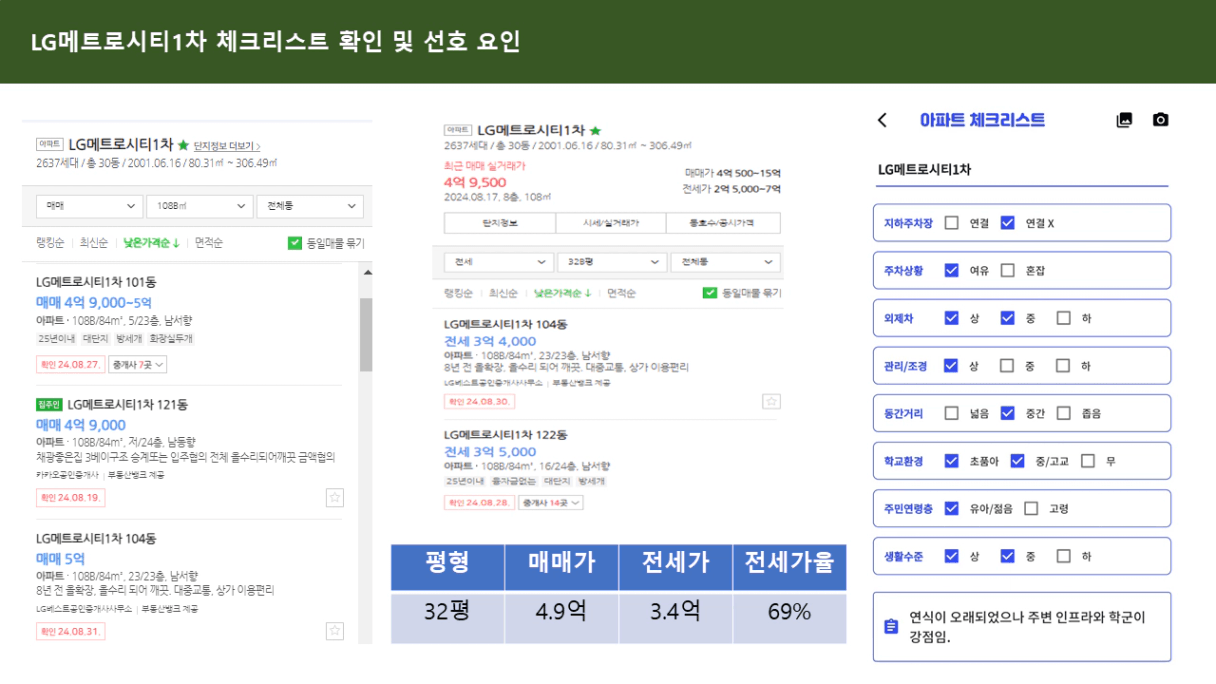Click the green favorite star in the left panel title

[x=183, y=145]
